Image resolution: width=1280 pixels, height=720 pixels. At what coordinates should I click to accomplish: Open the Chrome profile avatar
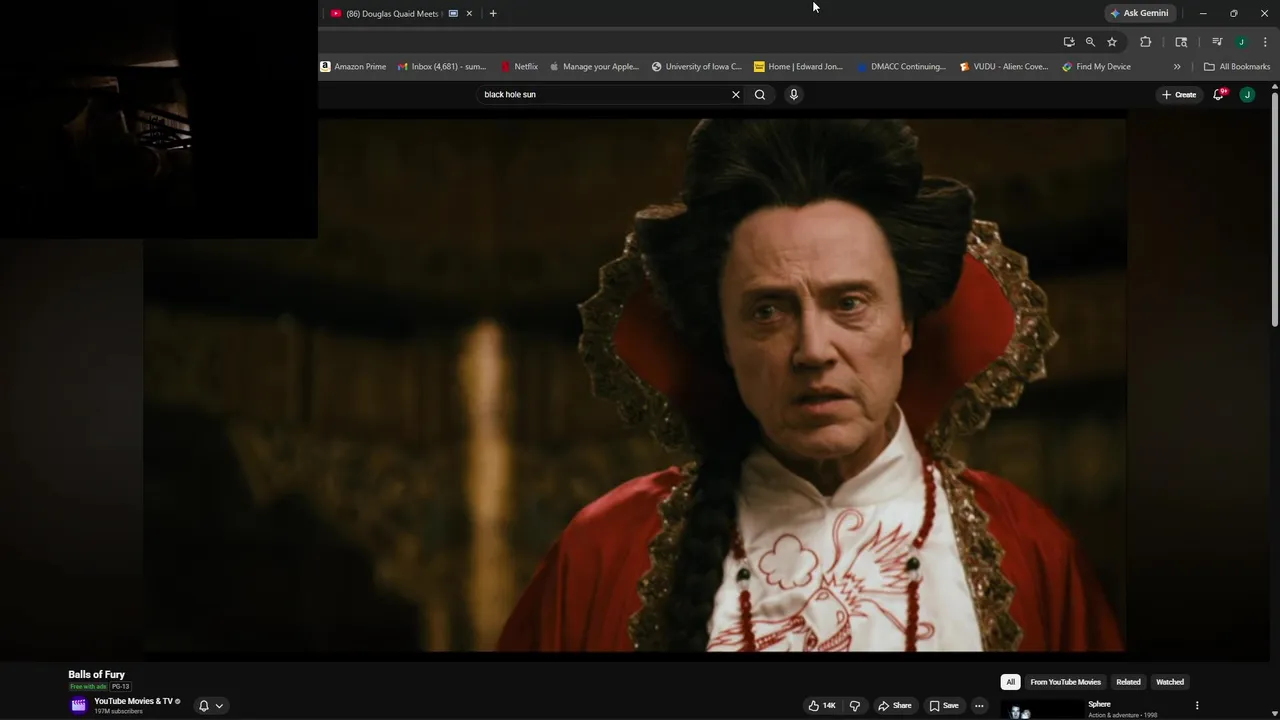coord(1241,42)
